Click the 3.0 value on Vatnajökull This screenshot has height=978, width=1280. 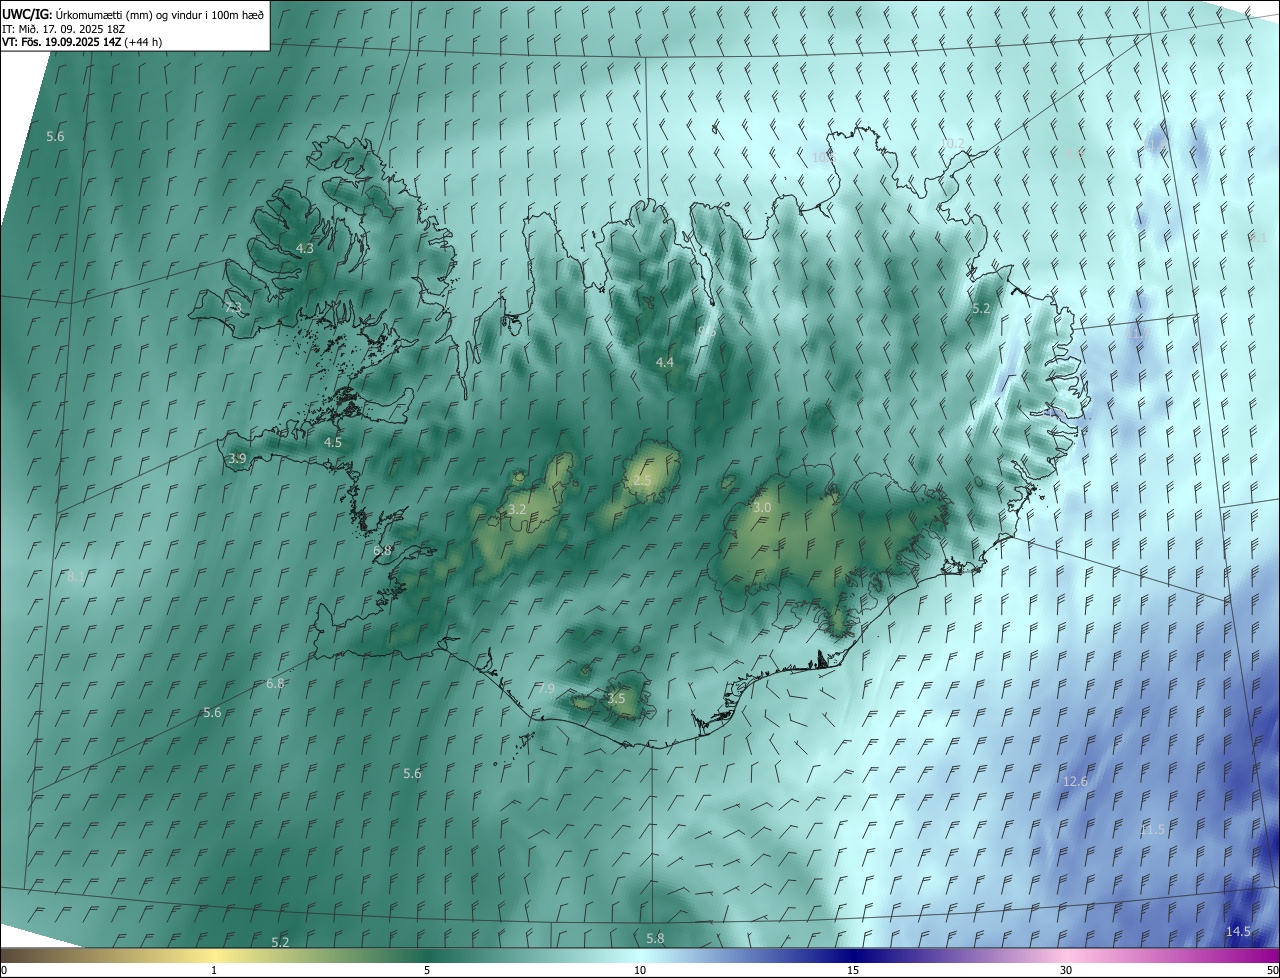762,508
